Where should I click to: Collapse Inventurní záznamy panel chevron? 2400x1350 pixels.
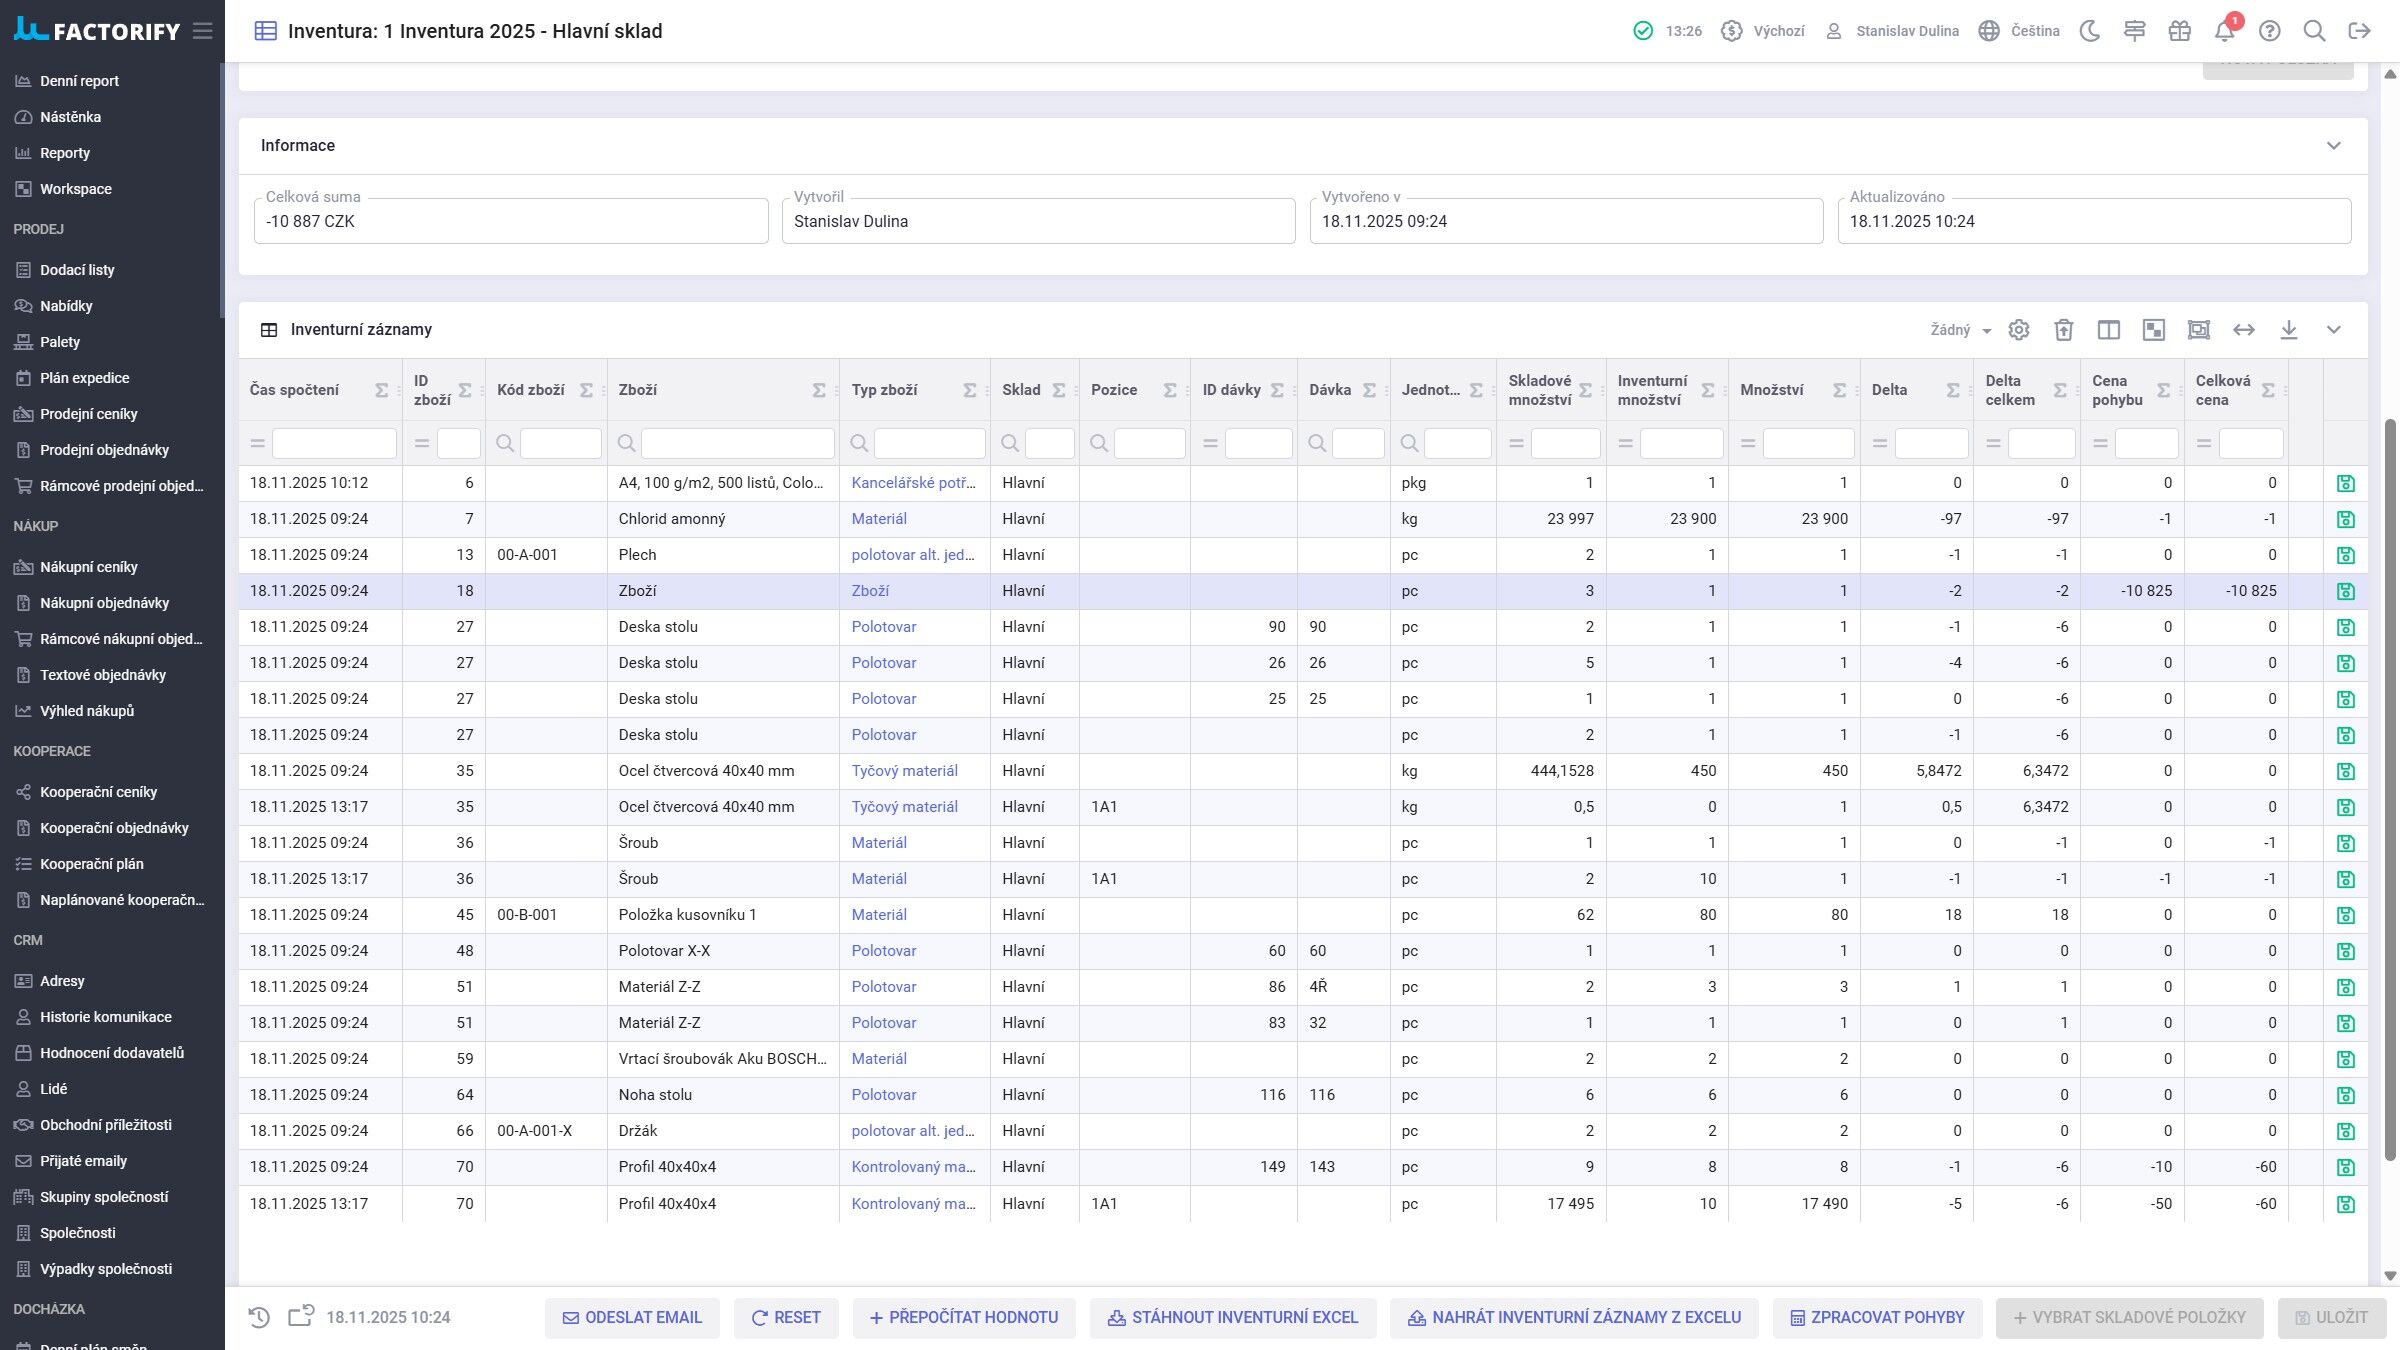coord(2333,330)
